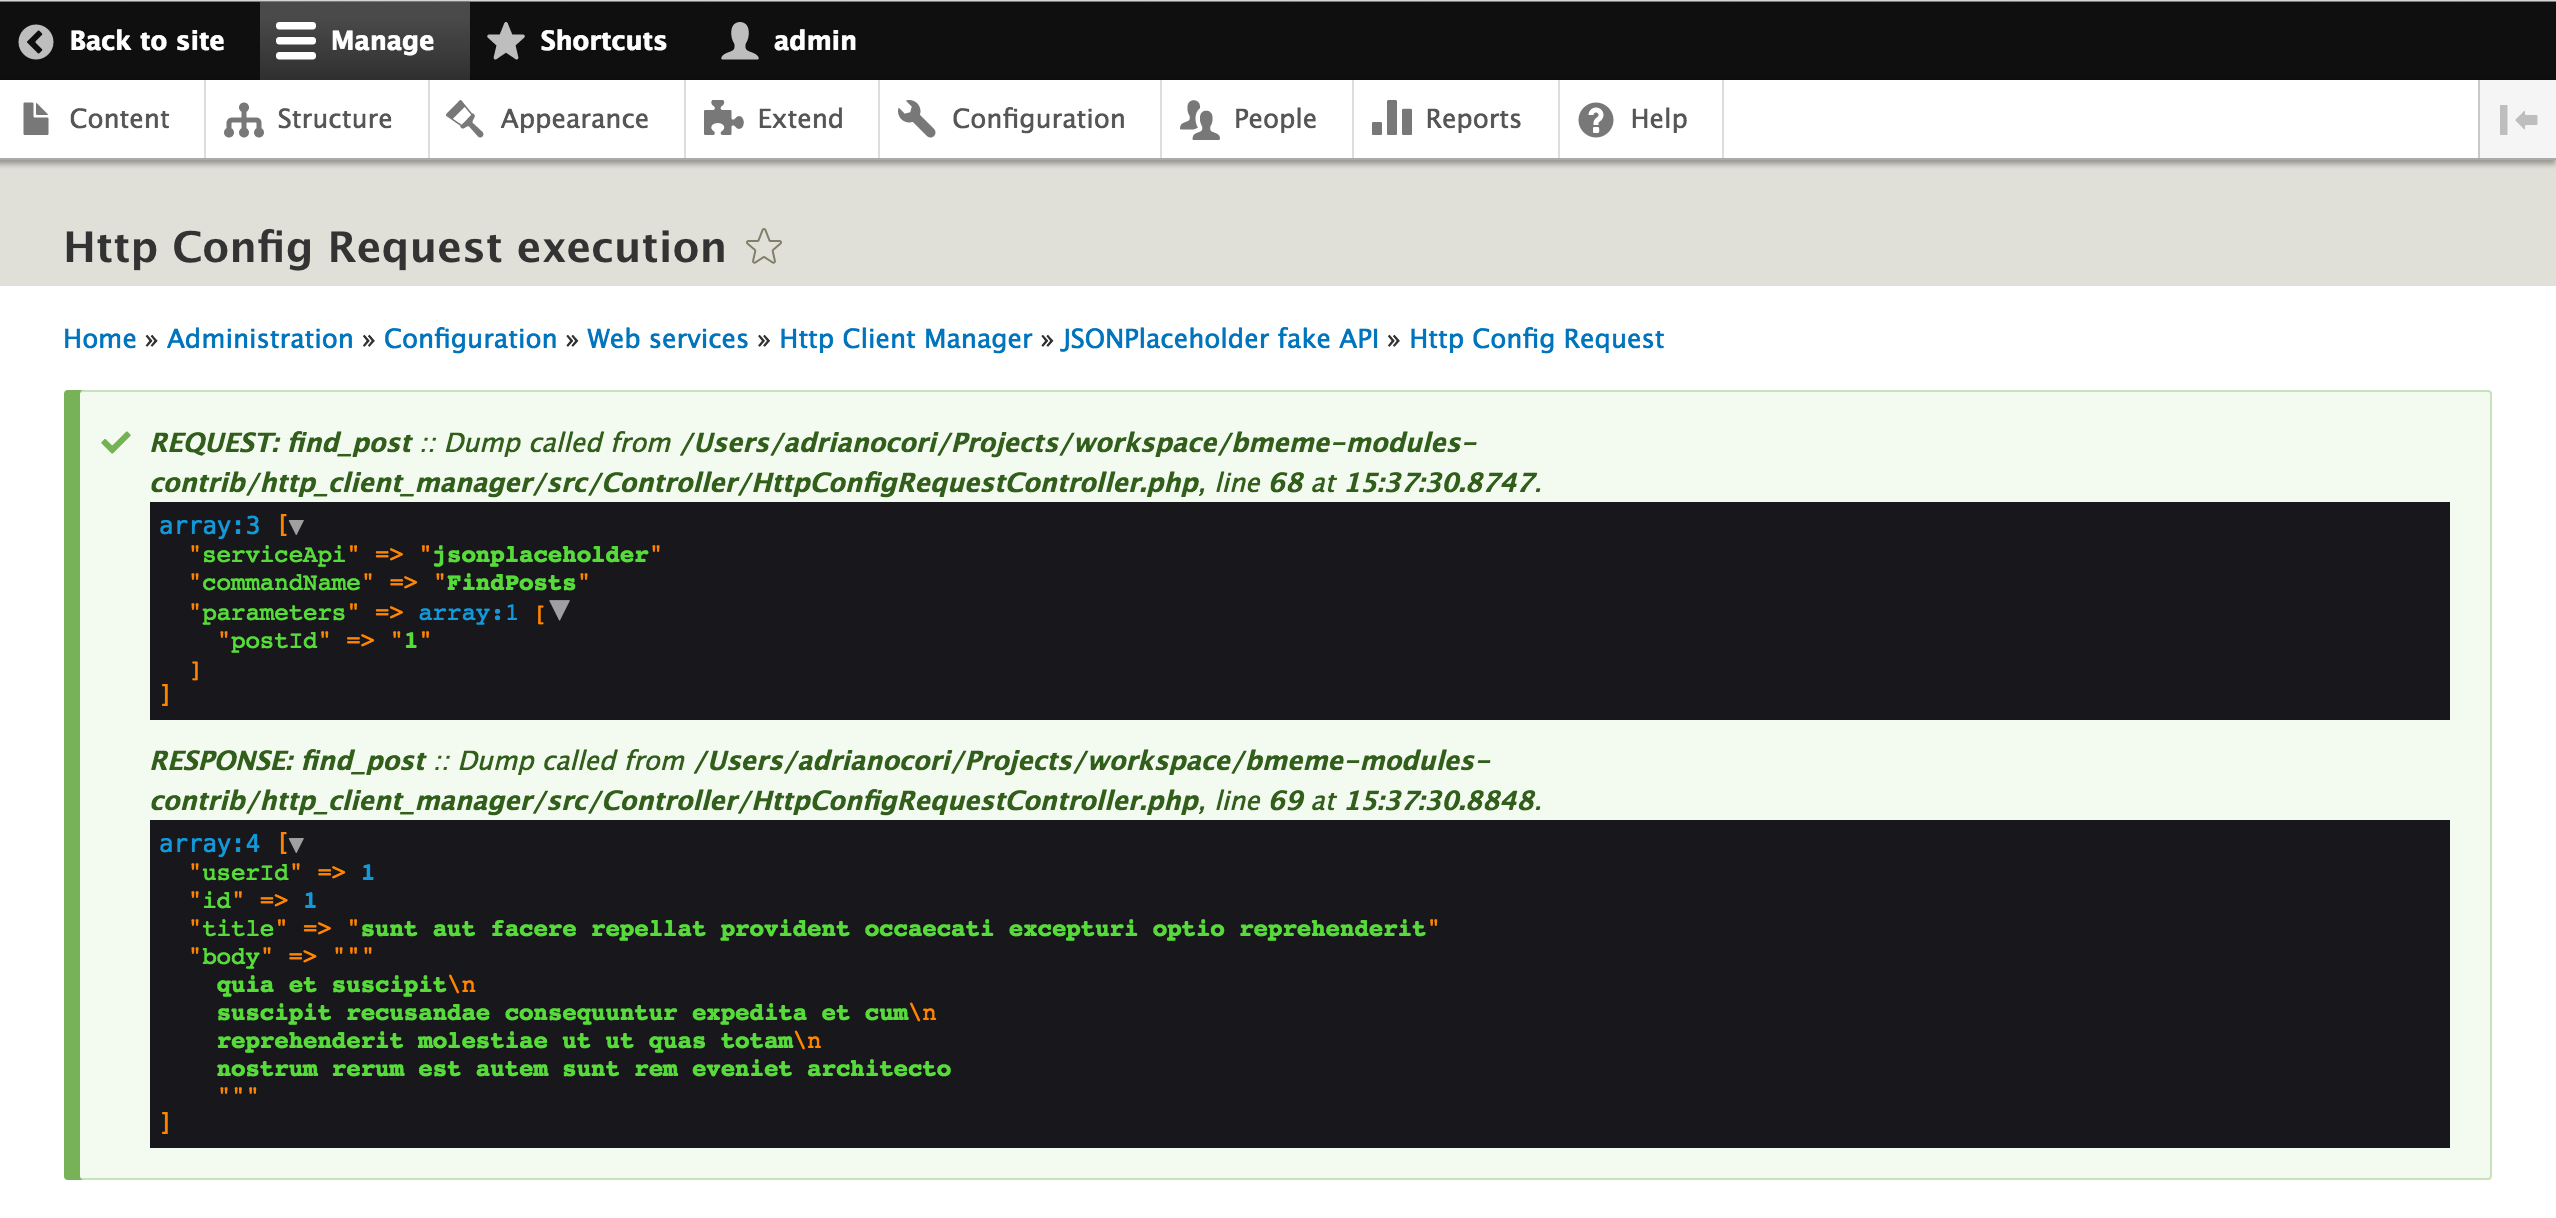The image size is (2556, 1218).
Task: Open the Reports menu
Action: 1456,119
